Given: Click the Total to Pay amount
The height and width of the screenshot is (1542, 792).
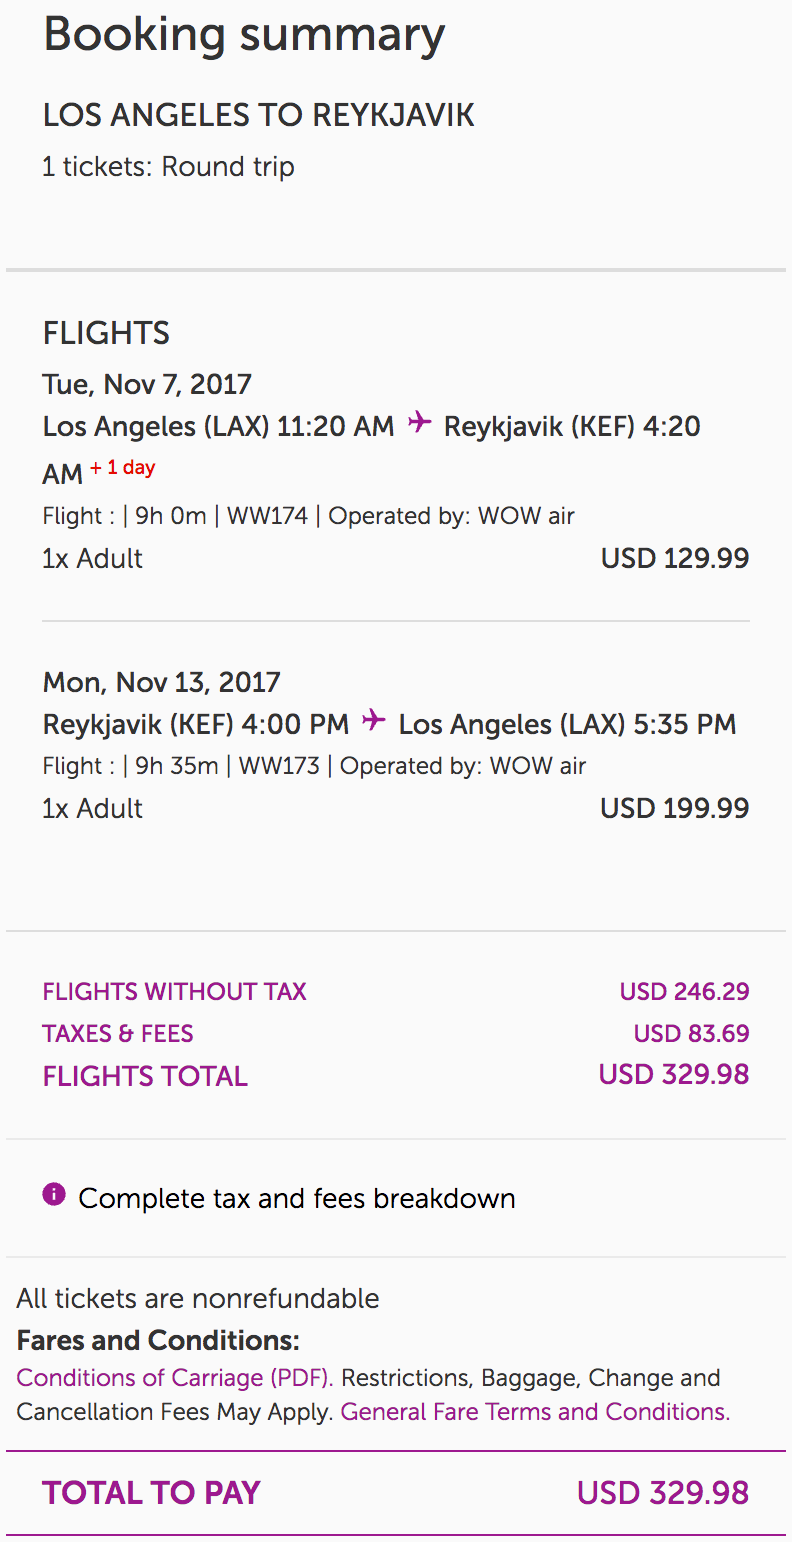Looking at the screenshot, I should [x=662, y=1493].
